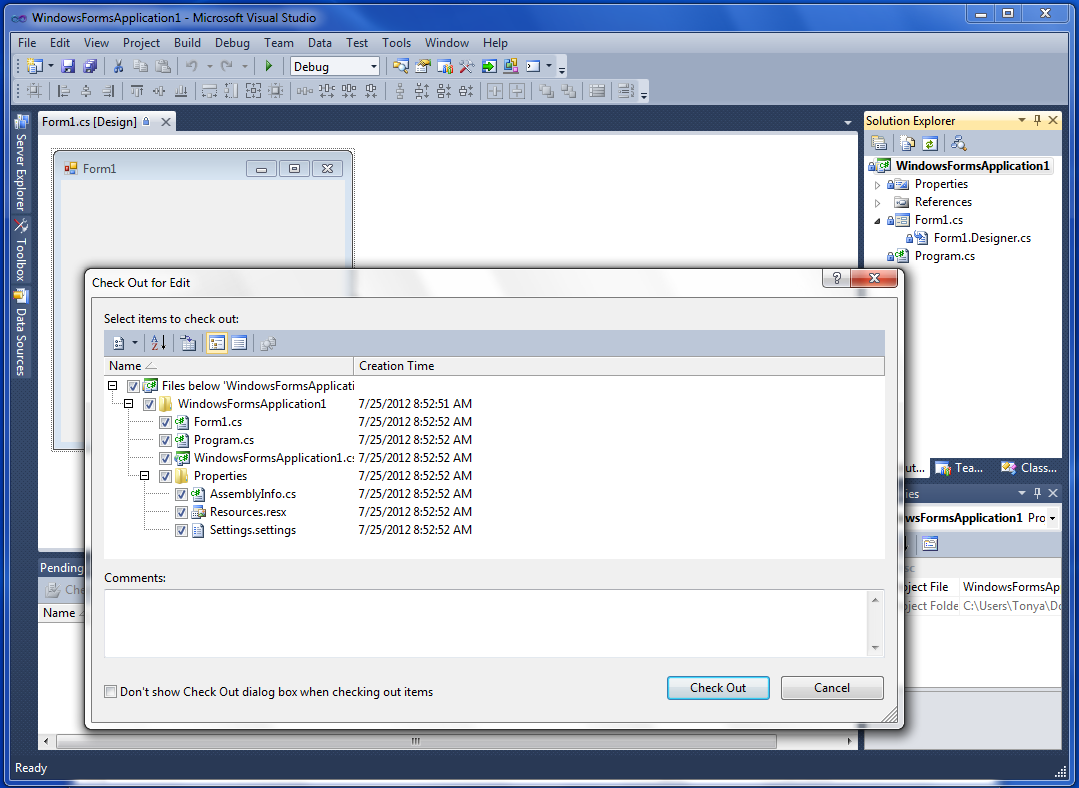1079x788 pixels.
Task: Open the Debug configuration dropdown
Action: coord(374,67)
